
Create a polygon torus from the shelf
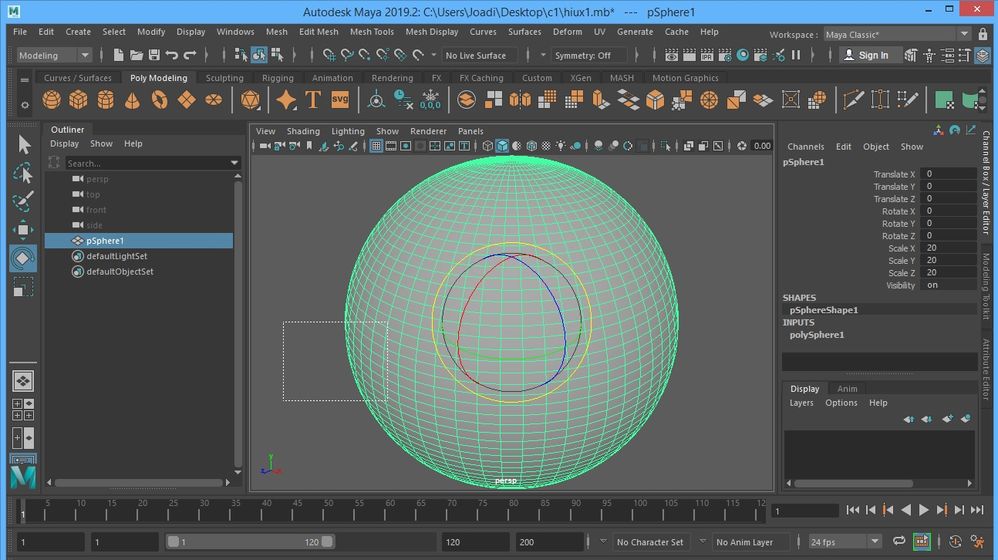(x=159, y=100)
